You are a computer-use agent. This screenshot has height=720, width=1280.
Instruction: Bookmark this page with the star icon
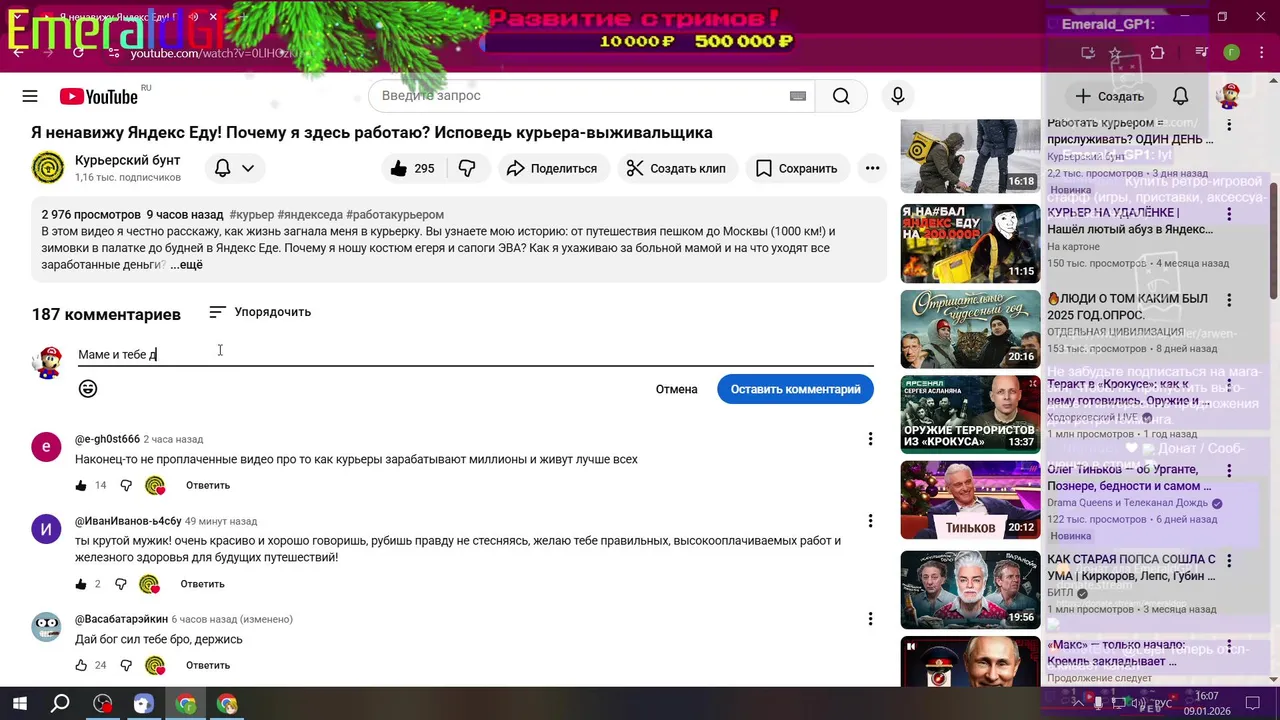[1115, 53]
